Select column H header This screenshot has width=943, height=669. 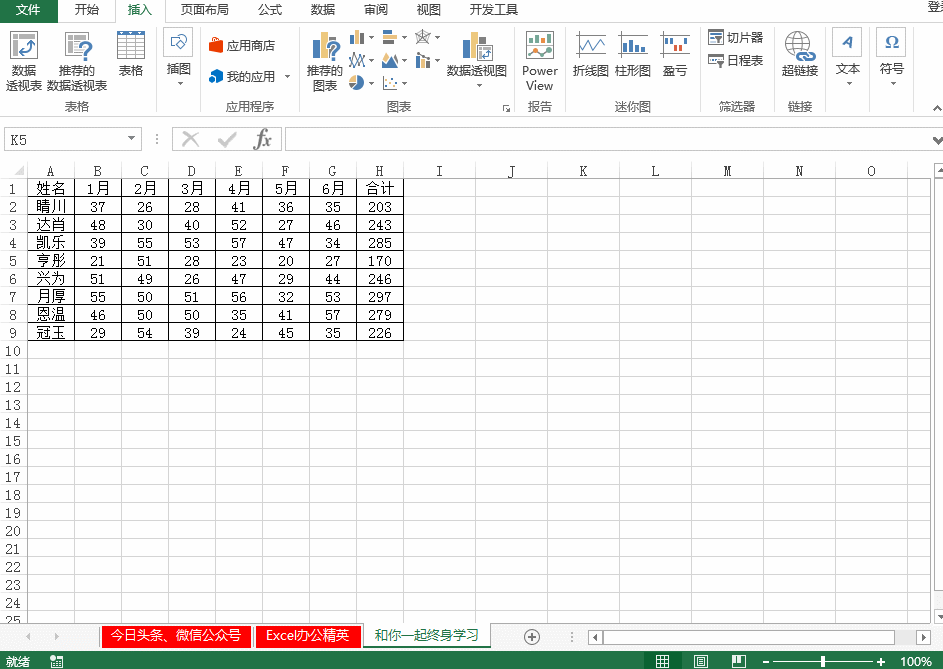[379, 171]
